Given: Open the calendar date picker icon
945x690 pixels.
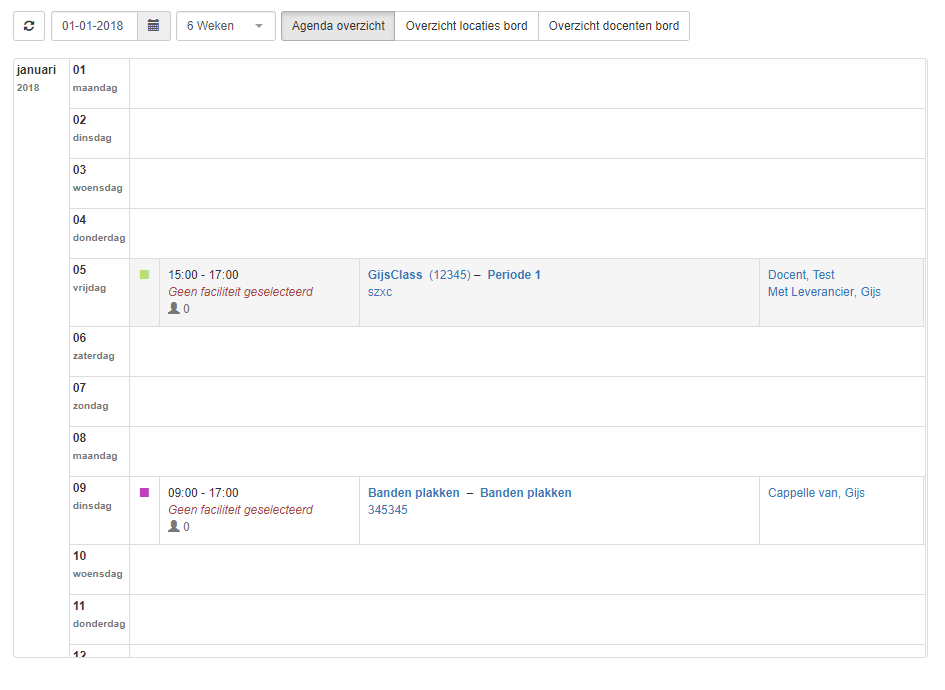Looking at the screenshot, I should tap(153, 26).
